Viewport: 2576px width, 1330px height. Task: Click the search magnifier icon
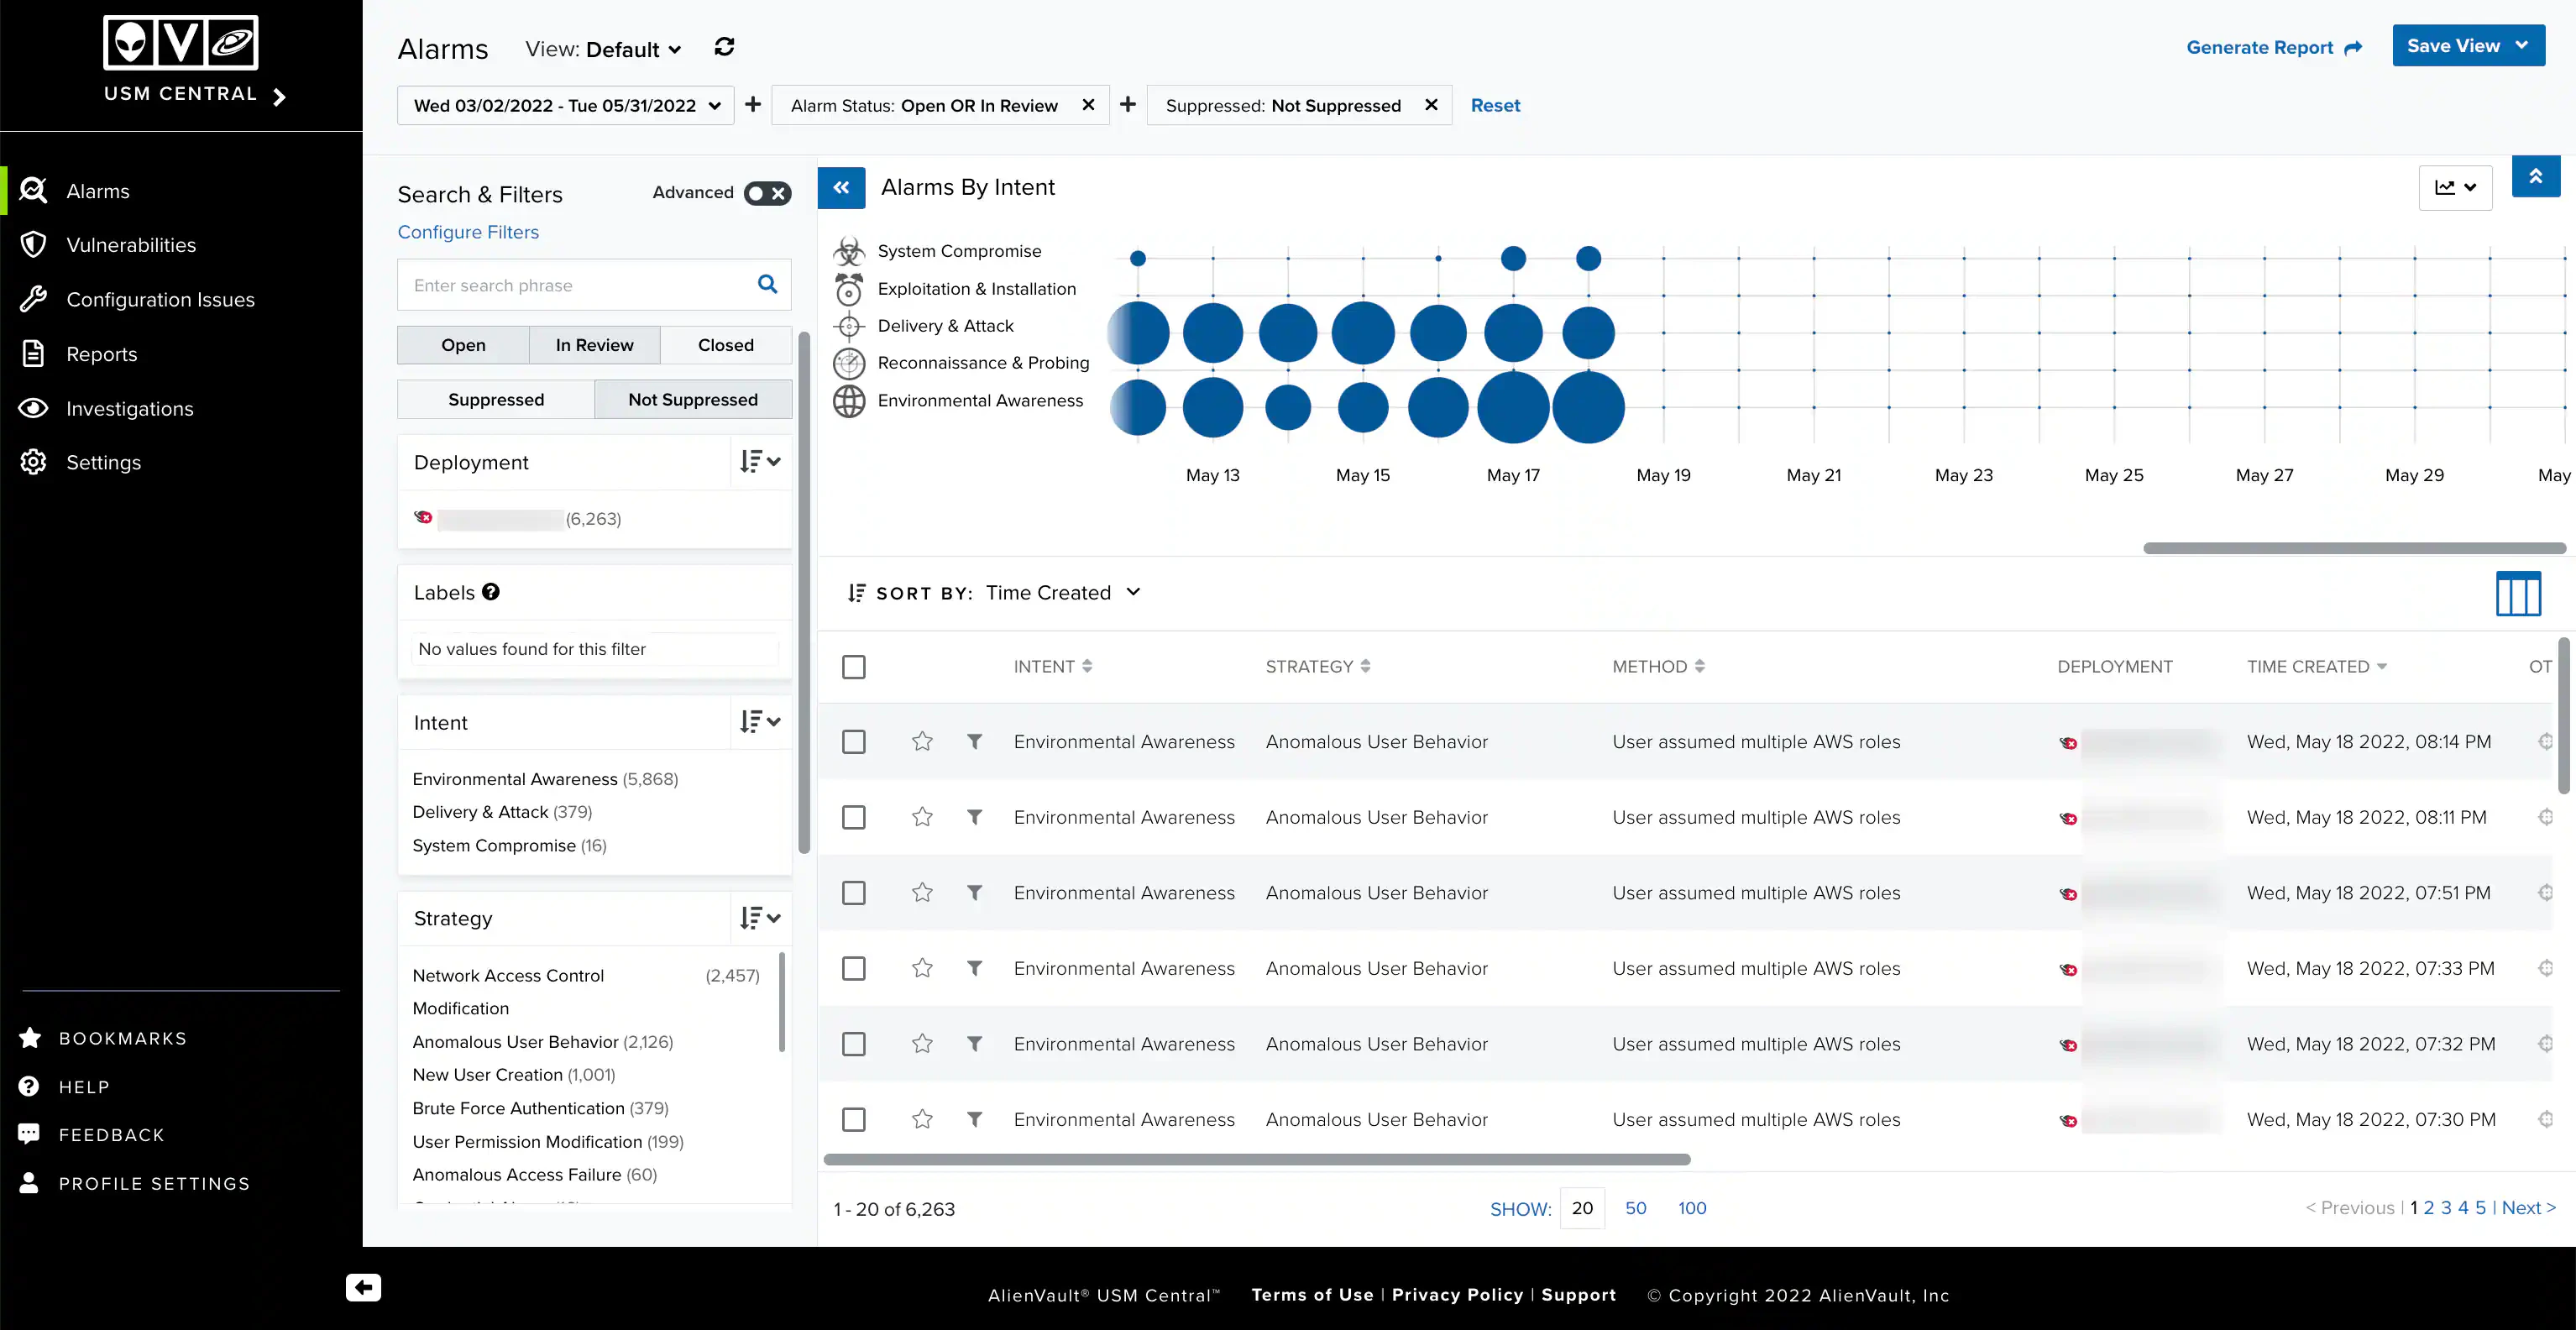(x=767, y=285)
